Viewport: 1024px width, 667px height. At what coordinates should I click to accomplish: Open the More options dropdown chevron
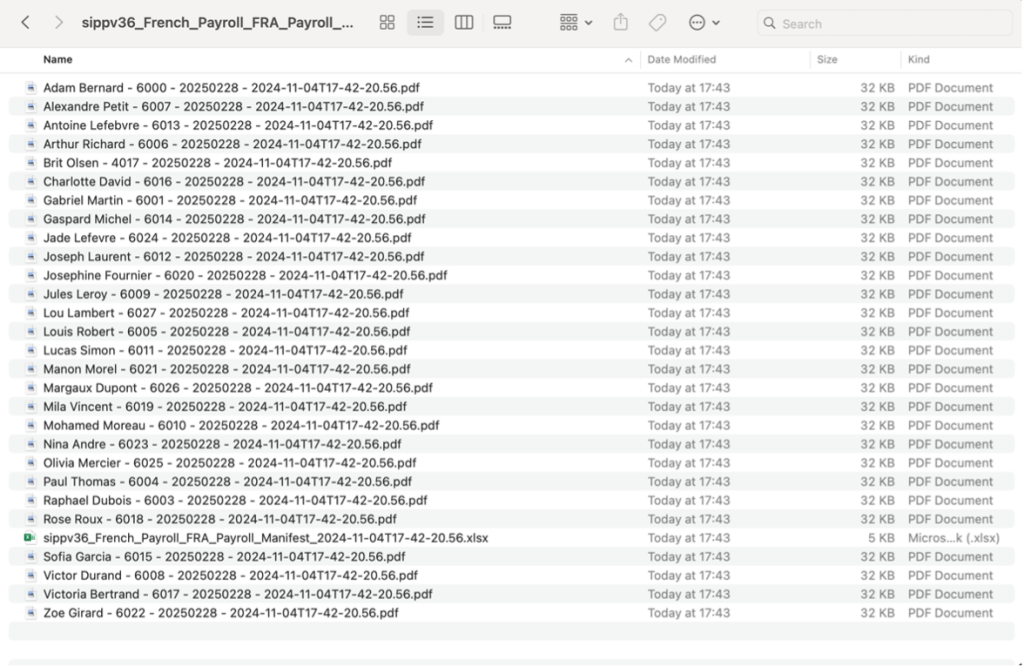pos(716,22)
